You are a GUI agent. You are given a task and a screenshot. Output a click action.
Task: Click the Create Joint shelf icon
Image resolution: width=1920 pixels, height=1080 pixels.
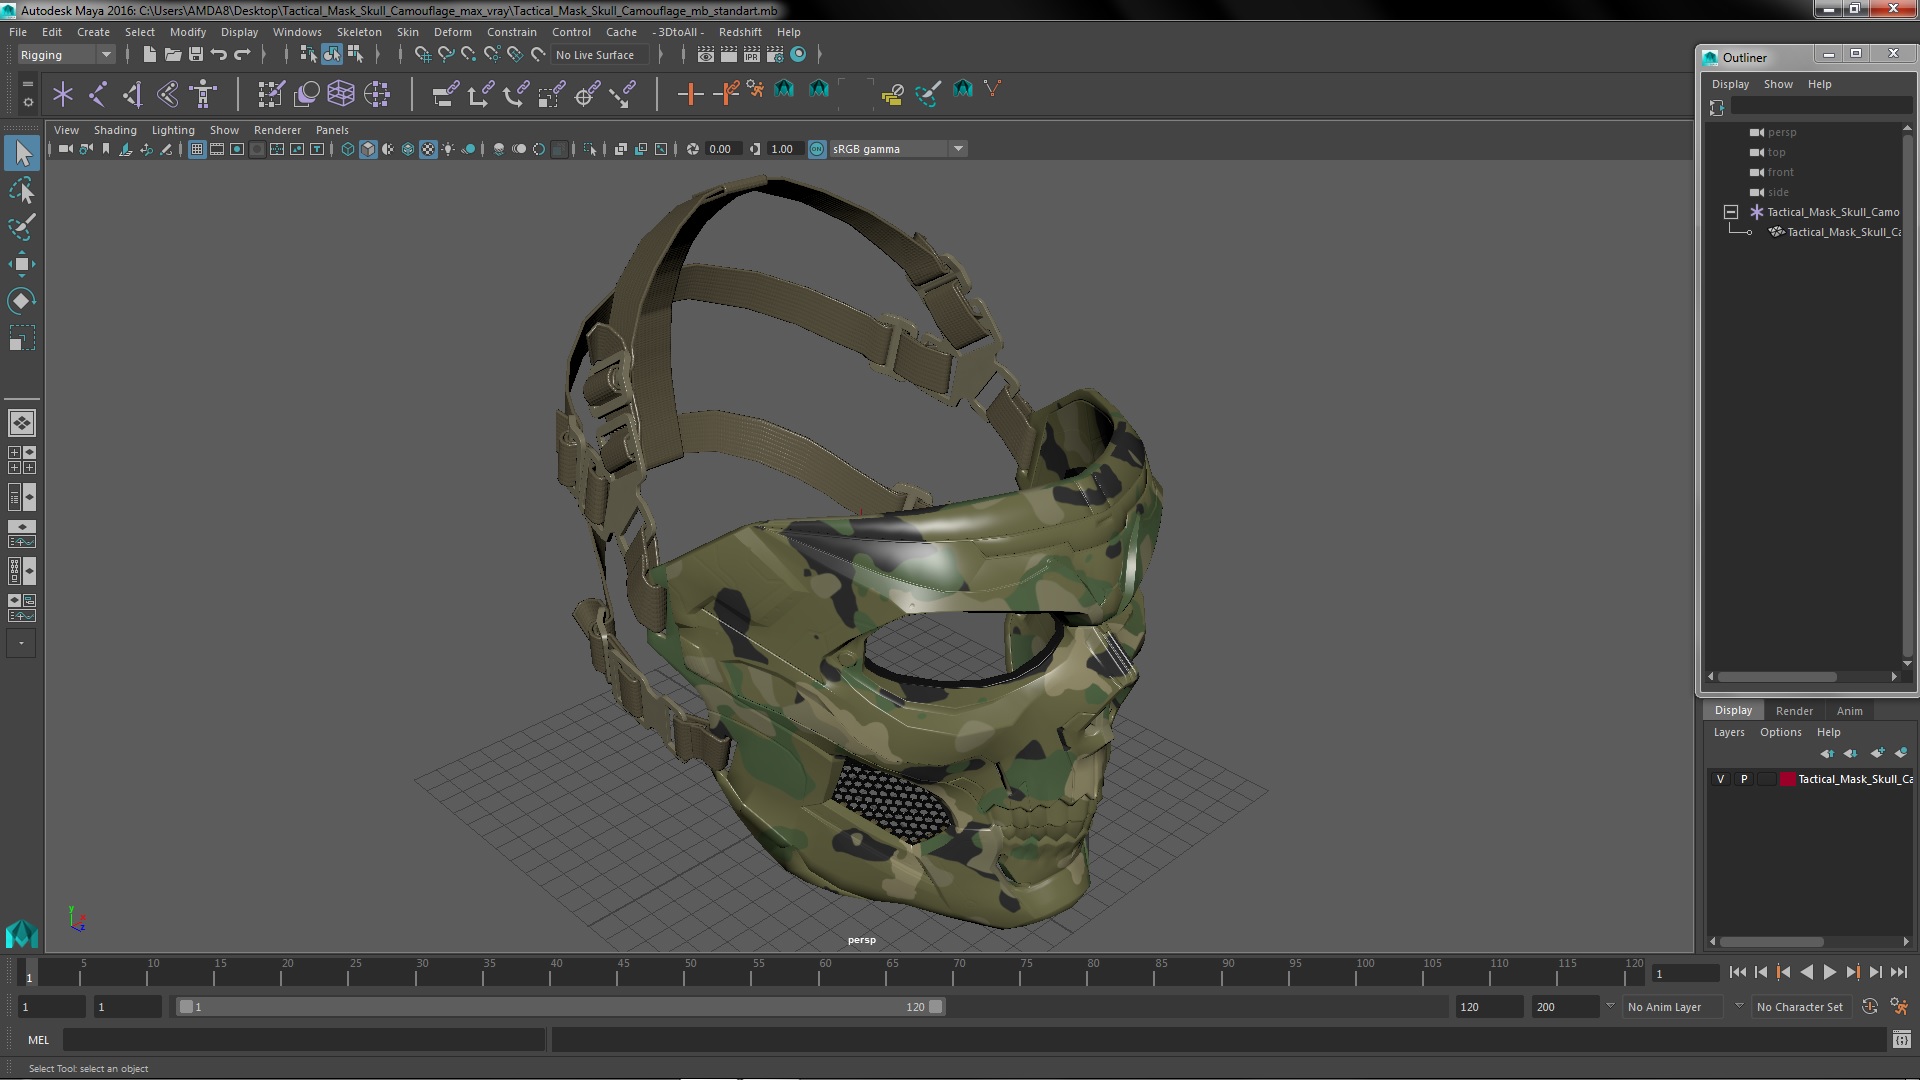[x=98, y=94]
